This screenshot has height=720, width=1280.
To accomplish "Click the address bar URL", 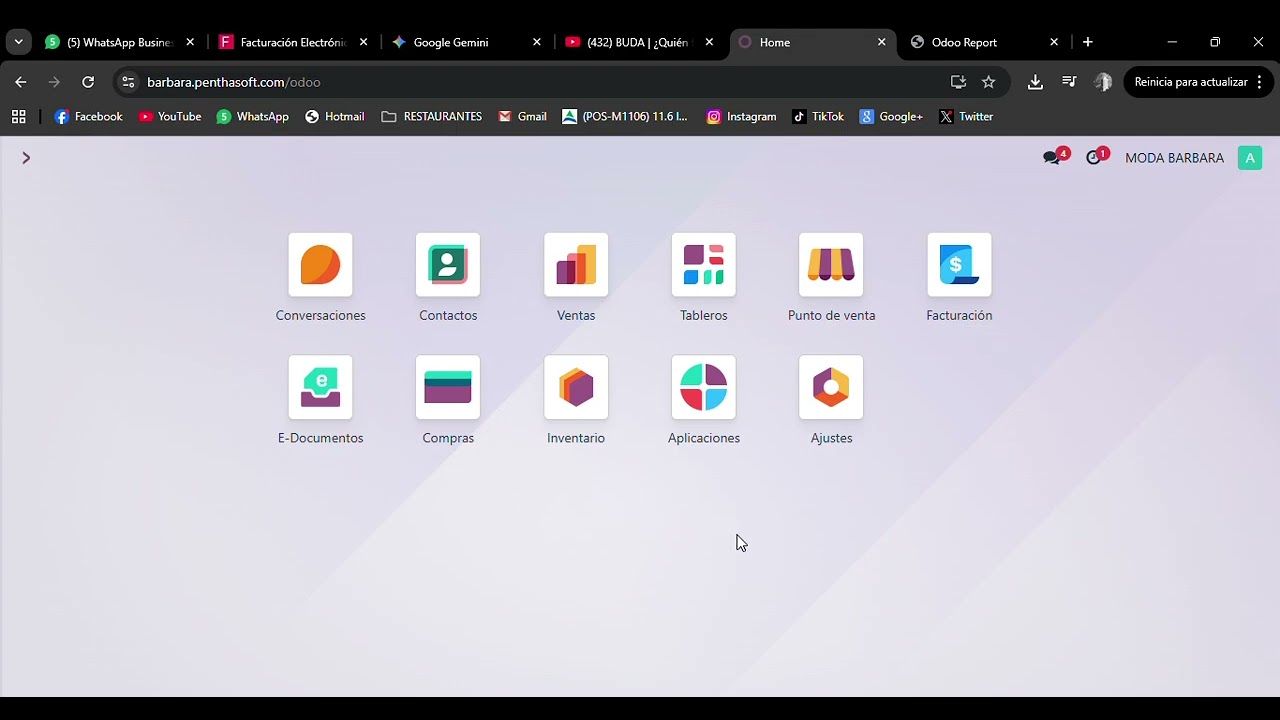I will [x=234, y=82].
